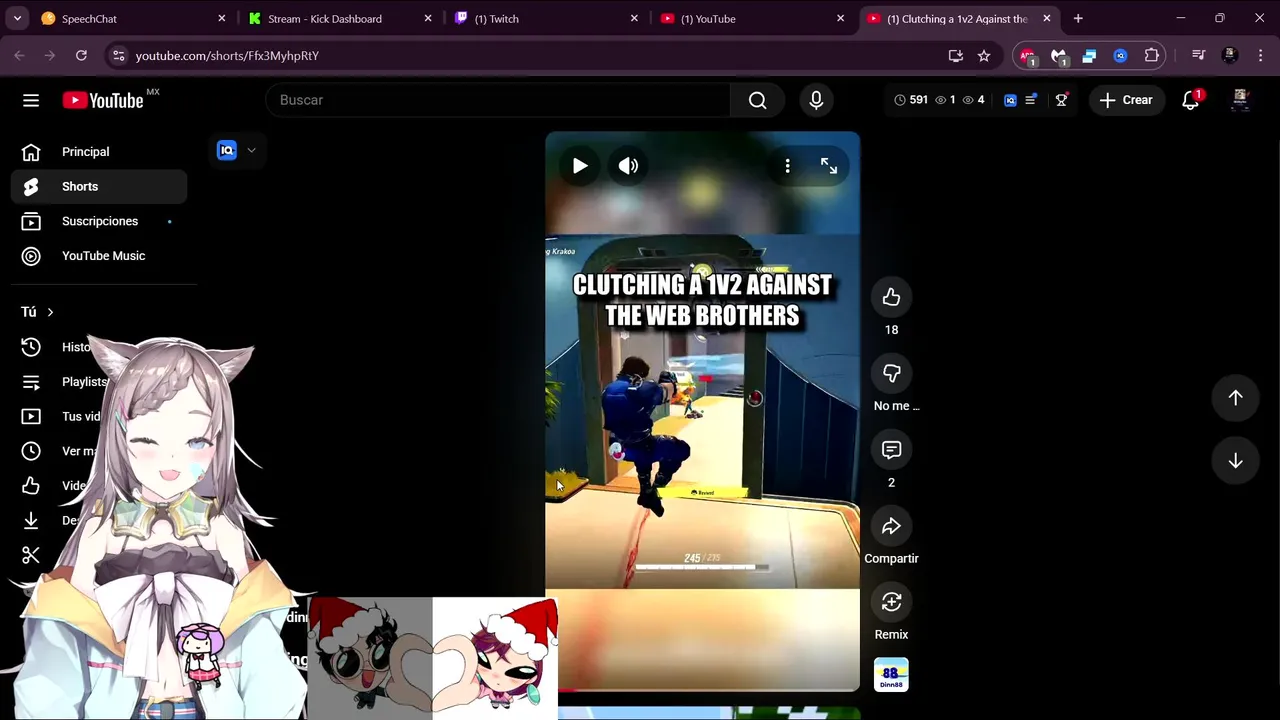This screenshot has height=720, width=1280.
Task: Reload the page
Action: pos(81,56)
